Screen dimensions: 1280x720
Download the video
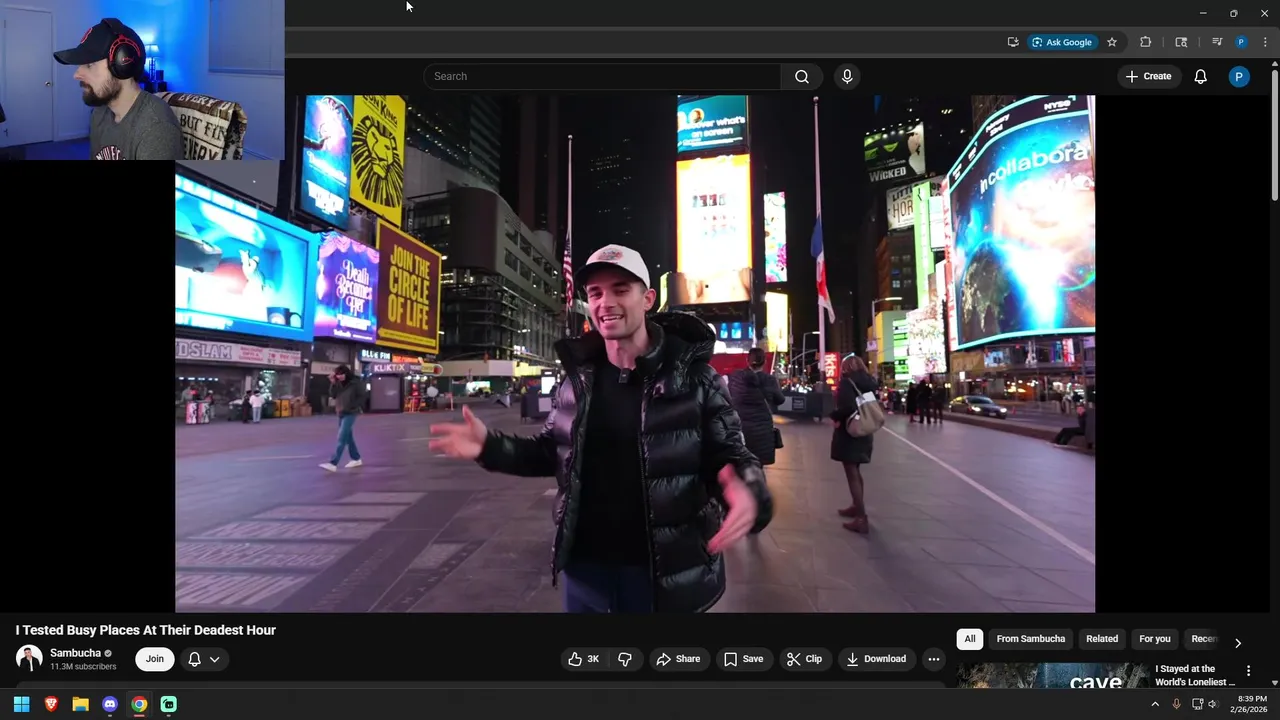[x=876, y=659]
